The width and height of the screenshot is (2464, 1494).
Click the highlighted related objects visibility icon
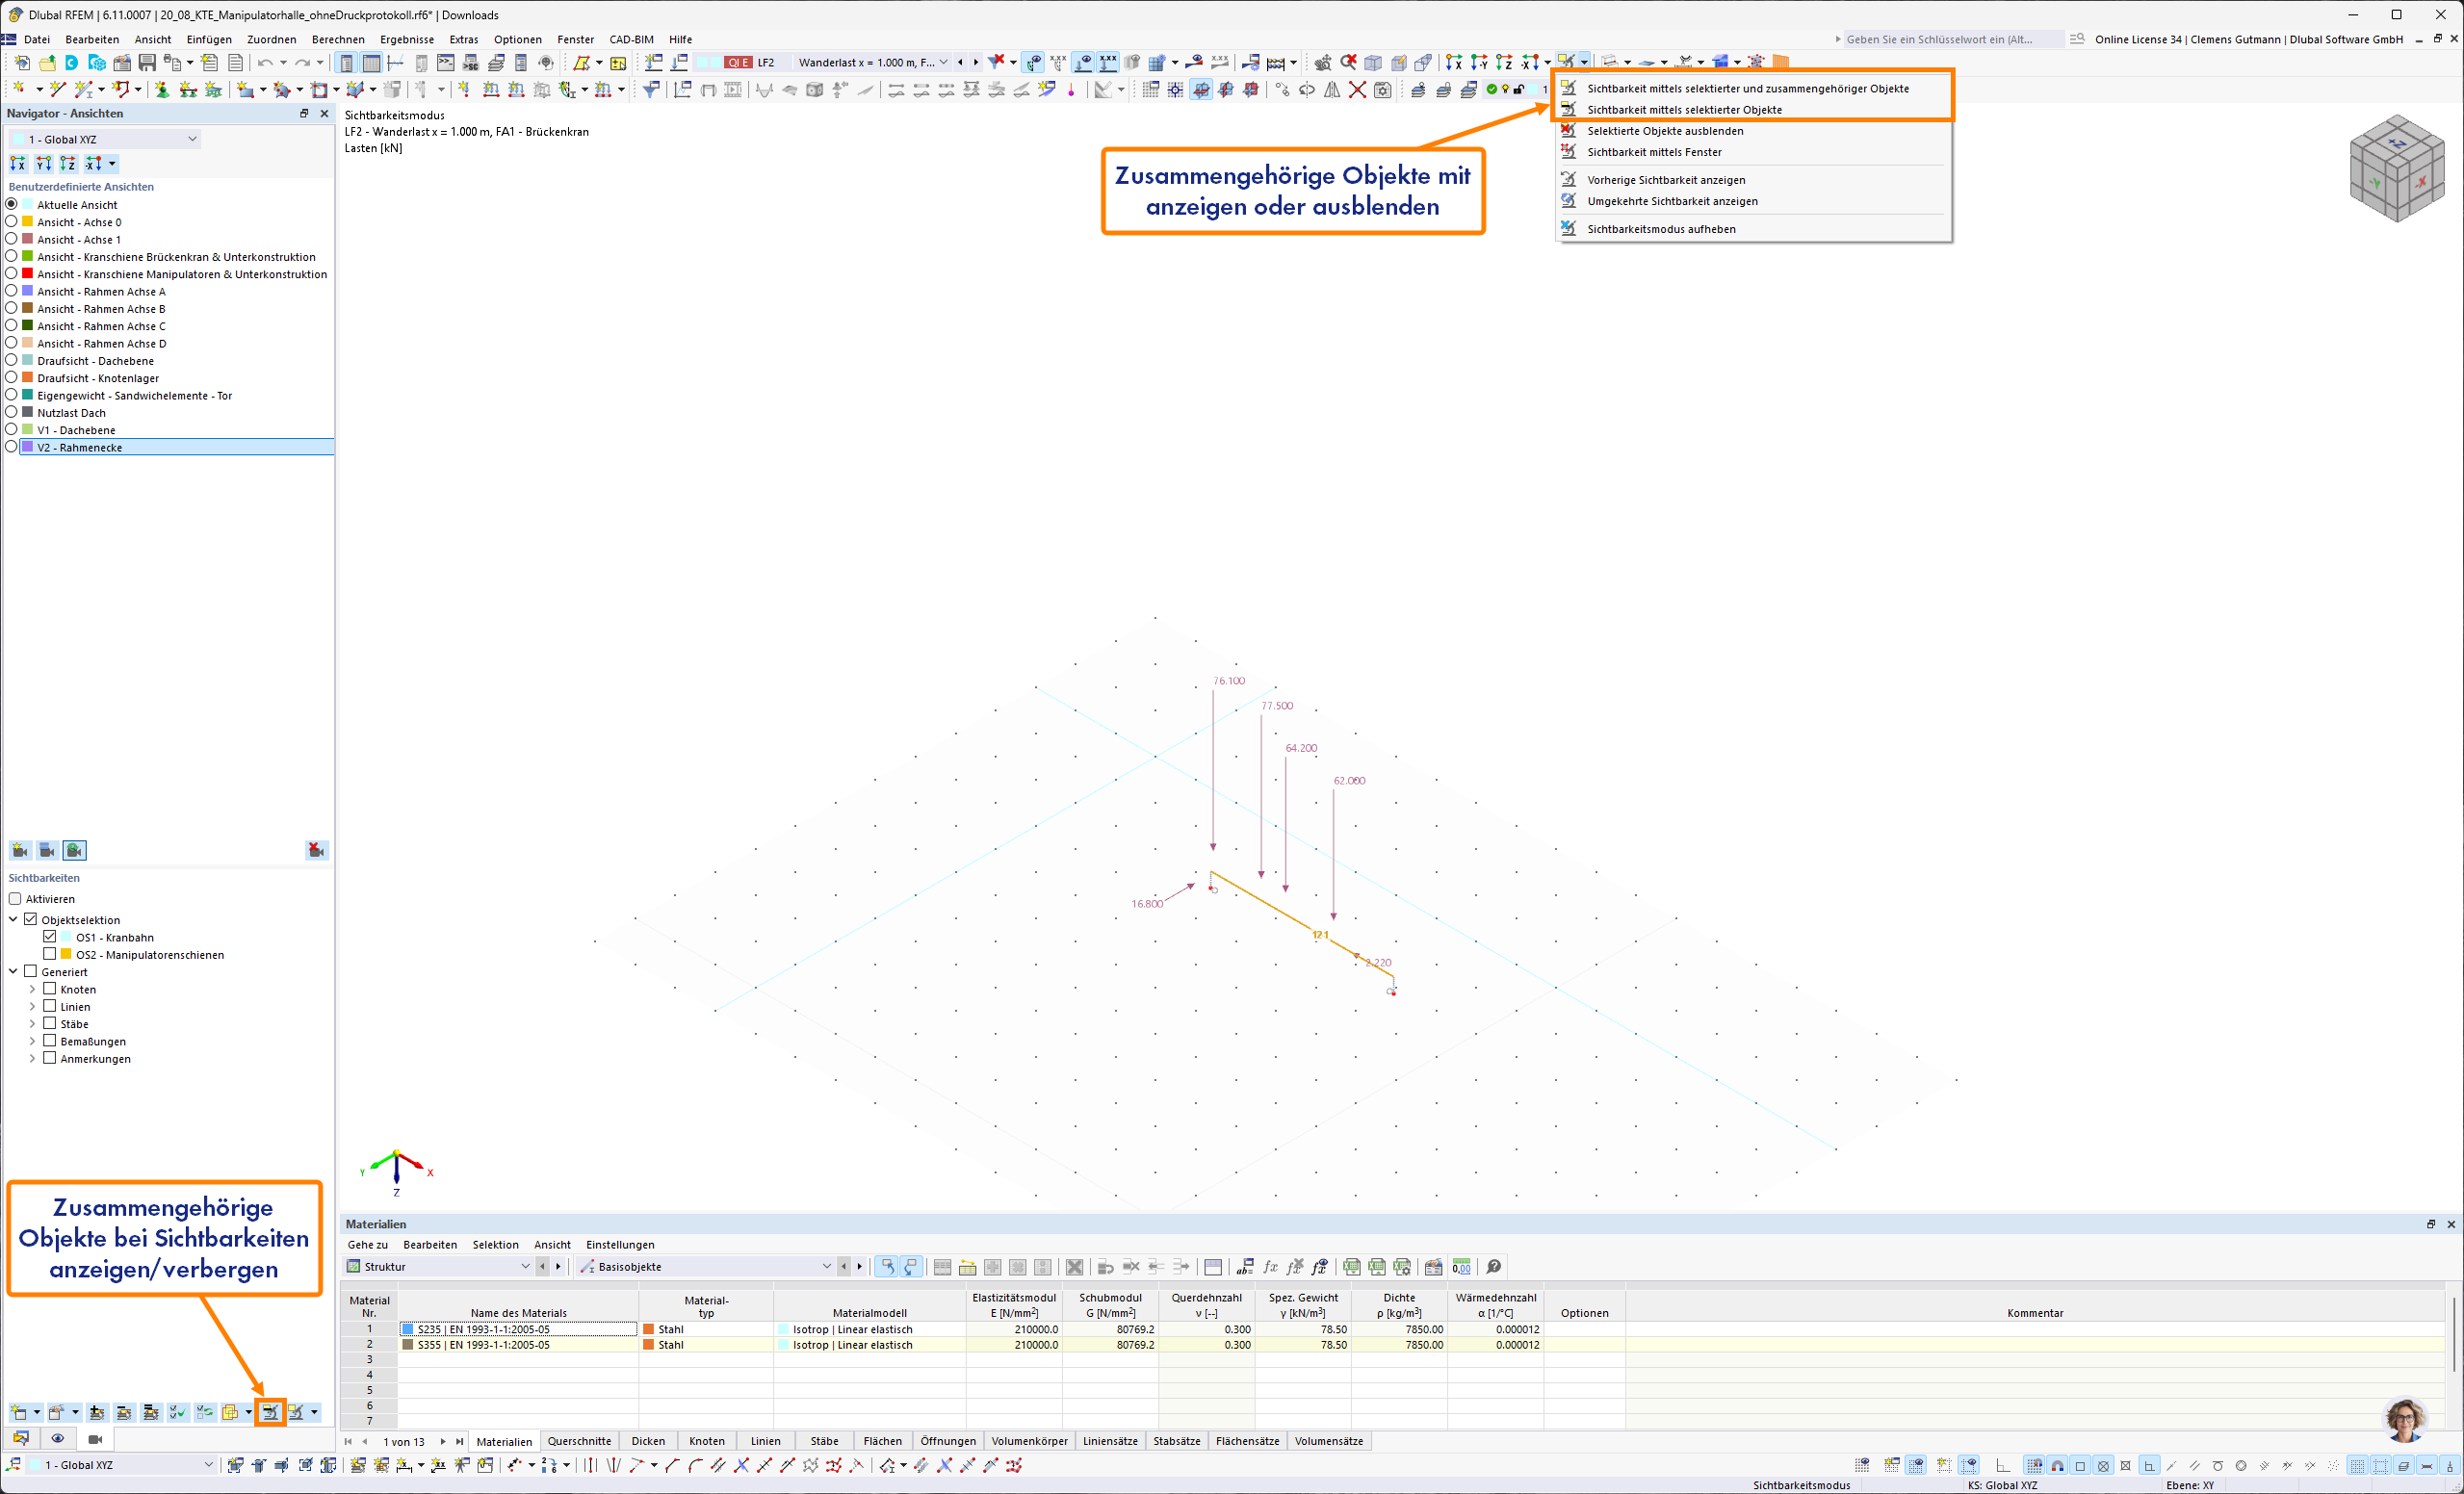(x=270, y=1412)
